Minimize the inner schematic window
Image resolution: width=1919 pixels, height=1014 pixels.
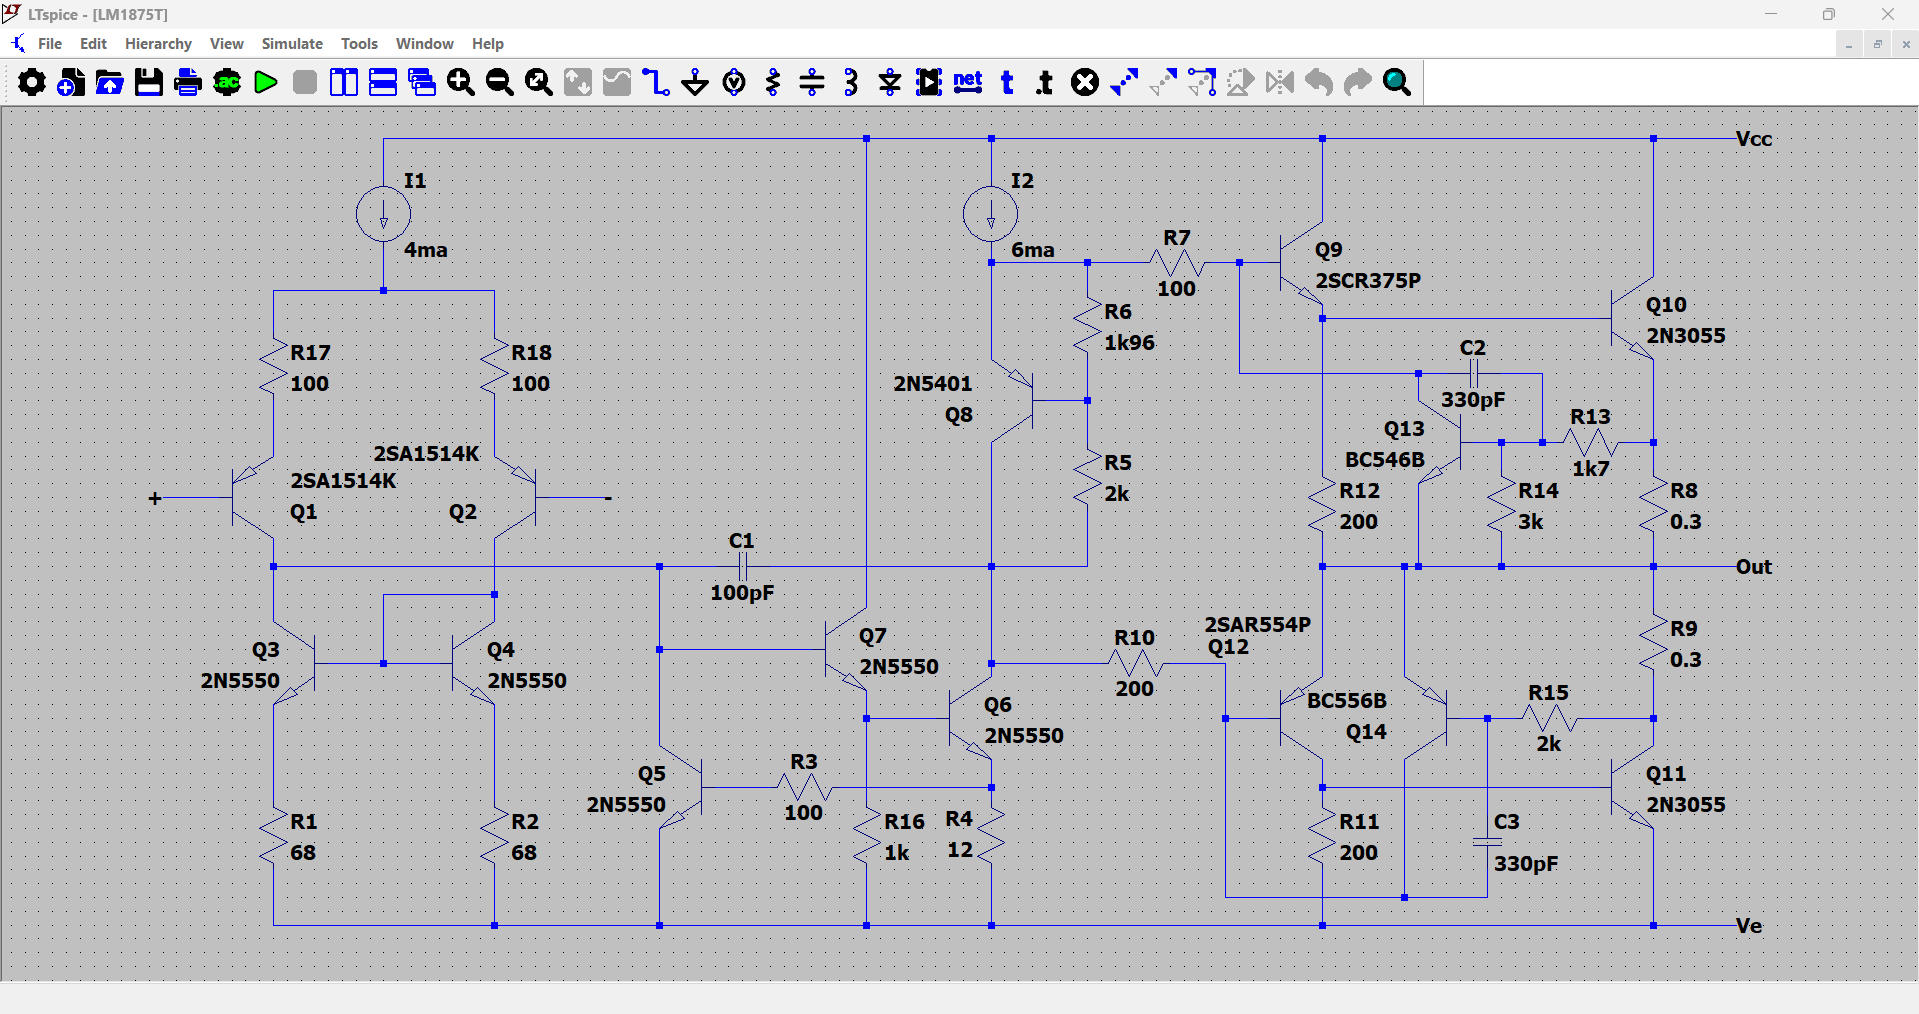(x=1849, y=44)
